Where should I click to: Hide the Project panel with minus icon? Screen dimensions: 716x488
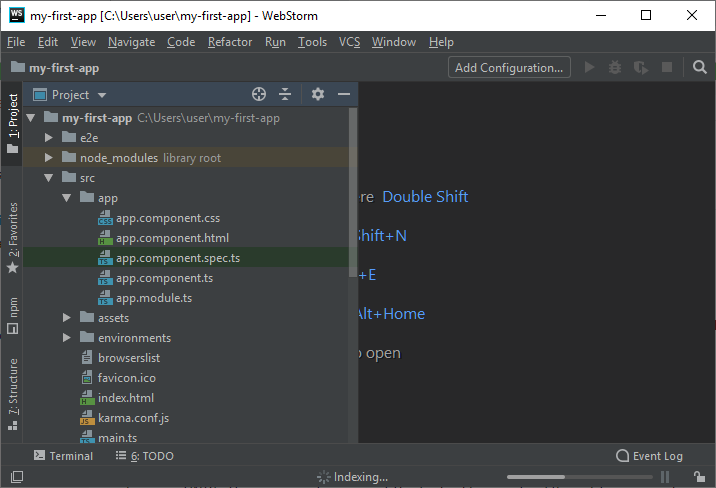(x=344, y=94)
